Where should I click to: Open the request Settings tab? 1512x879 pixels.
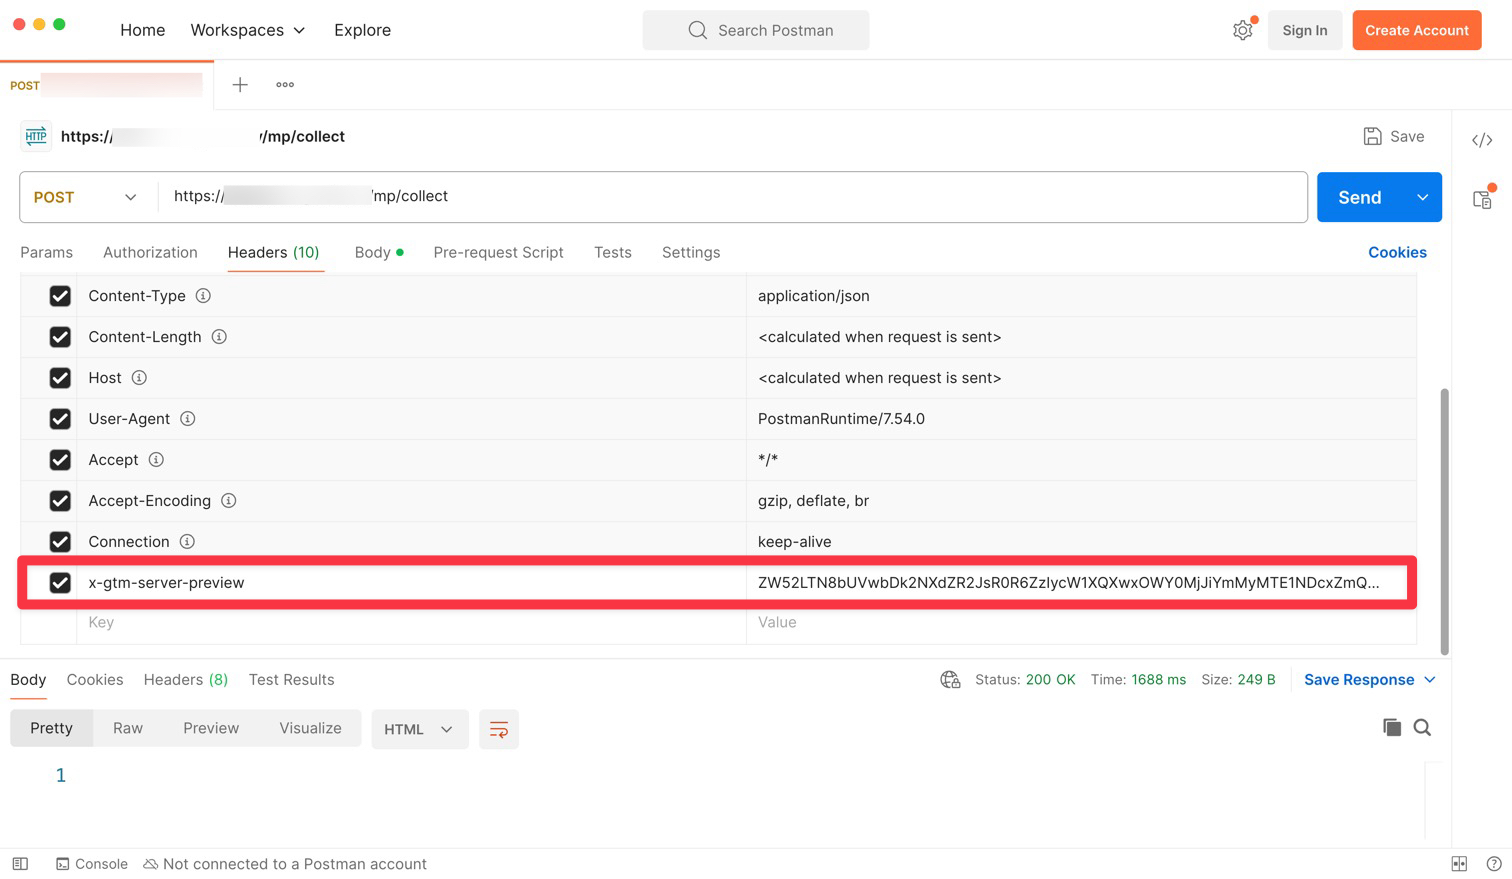(x=691, y=252)
